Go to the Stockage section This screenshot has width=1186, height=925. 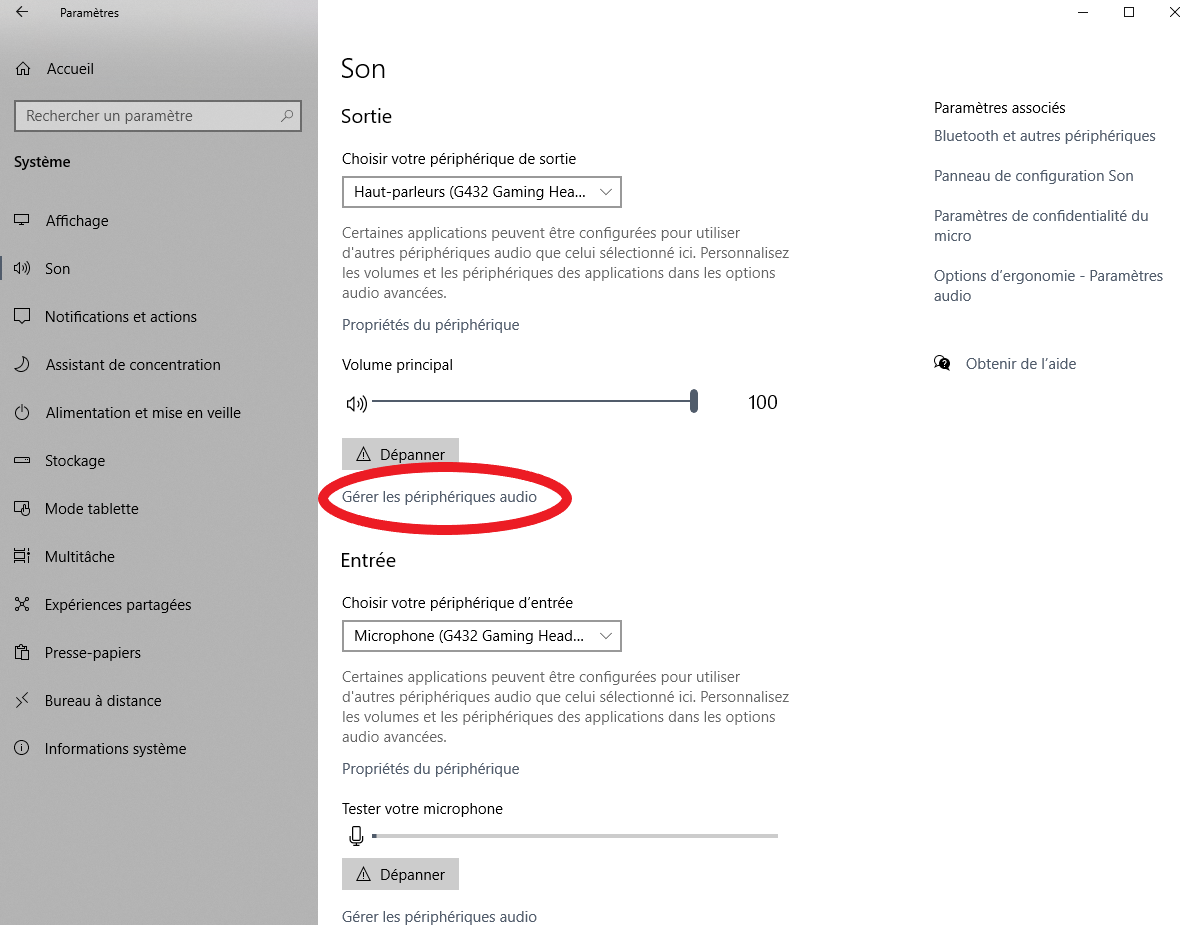(x=75, y=461)
